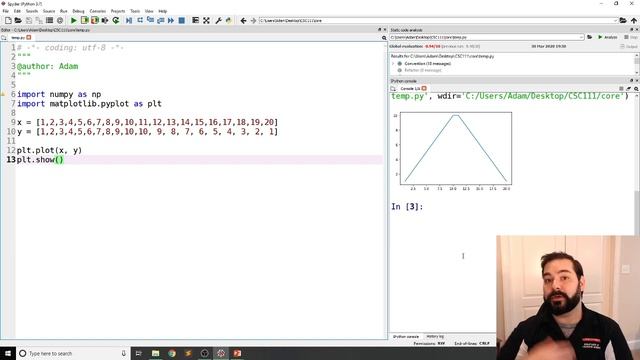Image resolution: width=640 pixels, height=360 pixels.
Task: Close the temp.py editor tab
Action: coord(29,38)
